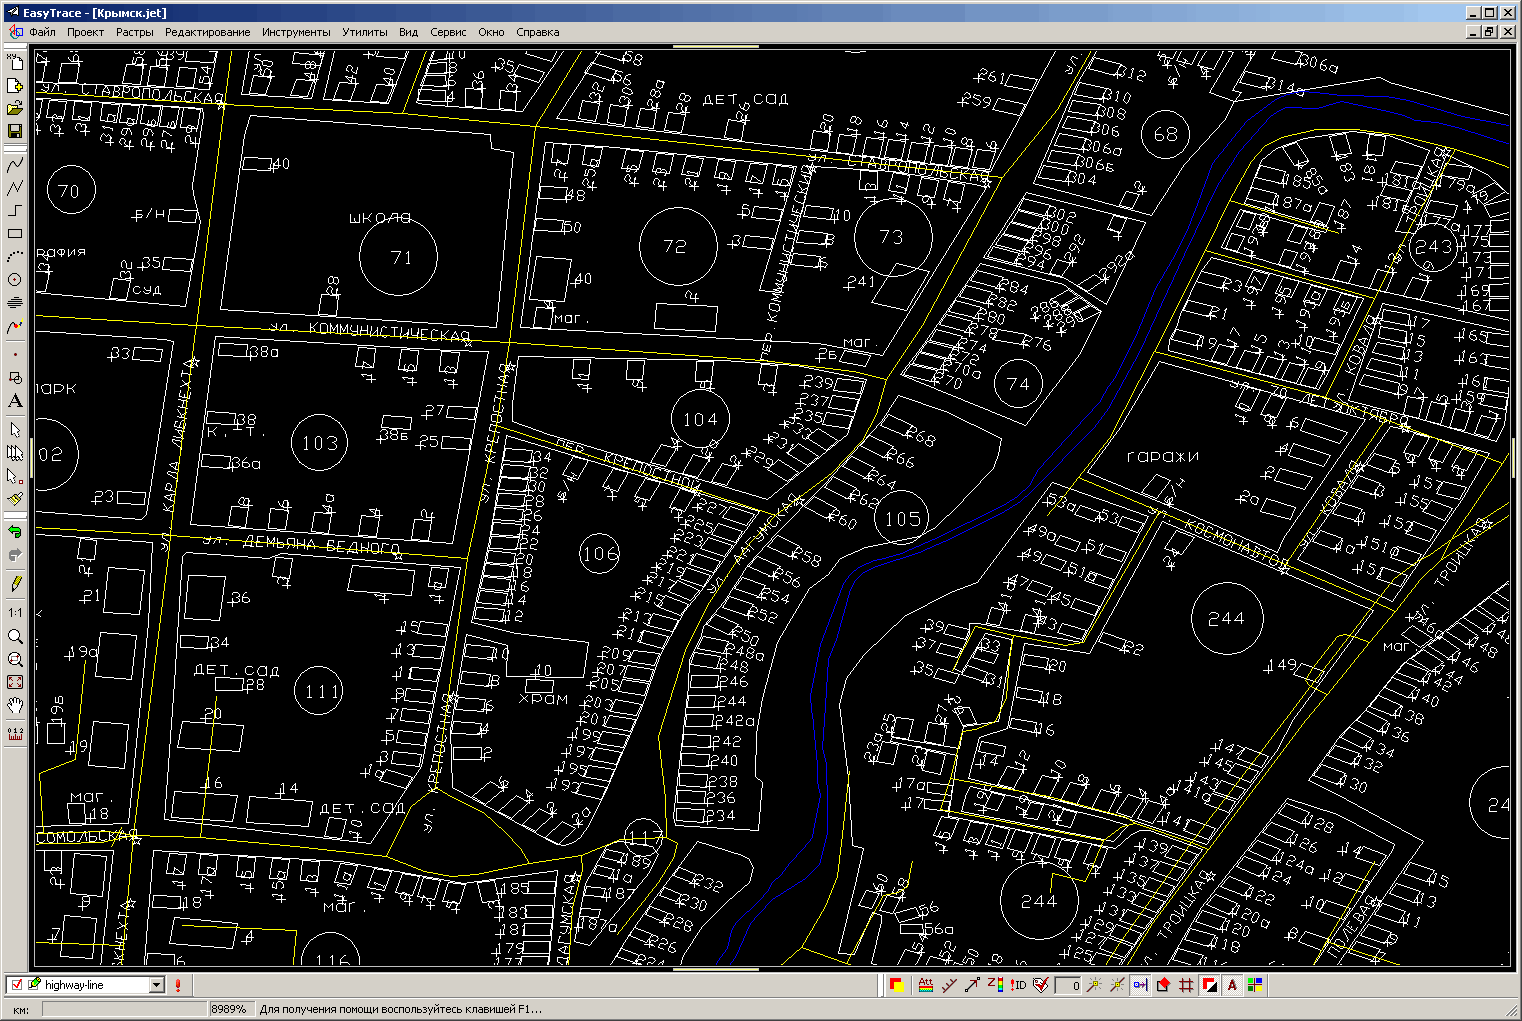Expand the highway-line layer dropdown

click(x=156, y=985)
